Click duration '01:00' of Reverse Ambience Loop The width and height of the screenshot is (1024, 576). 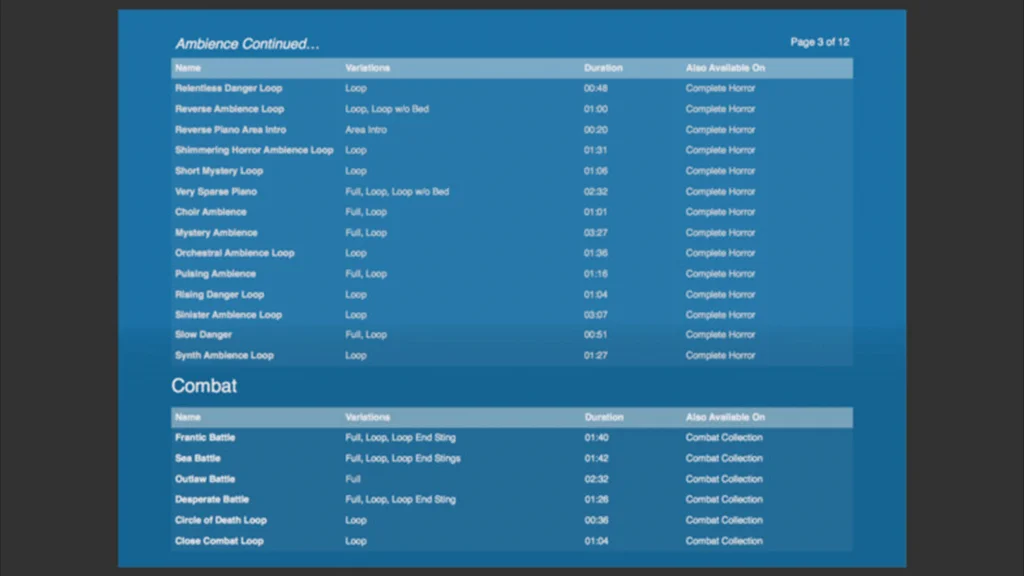point(596,109)
